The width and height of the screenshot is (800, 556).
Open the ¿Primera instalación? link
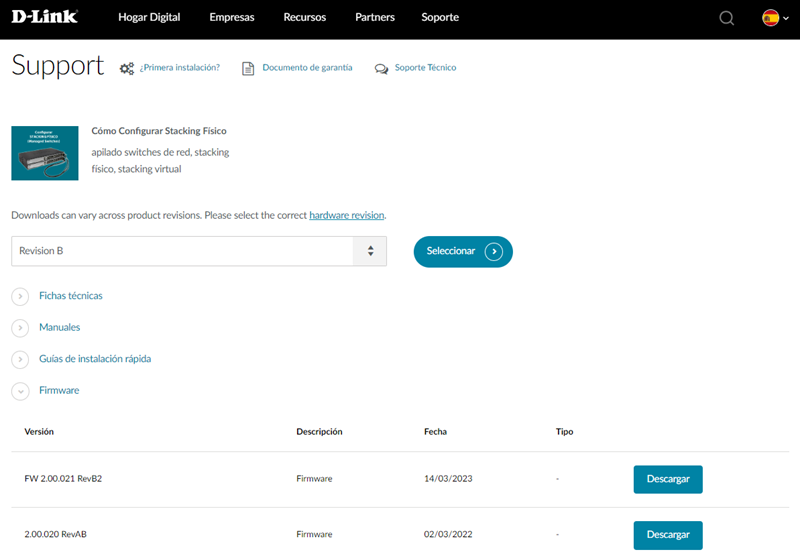point(180,67)
